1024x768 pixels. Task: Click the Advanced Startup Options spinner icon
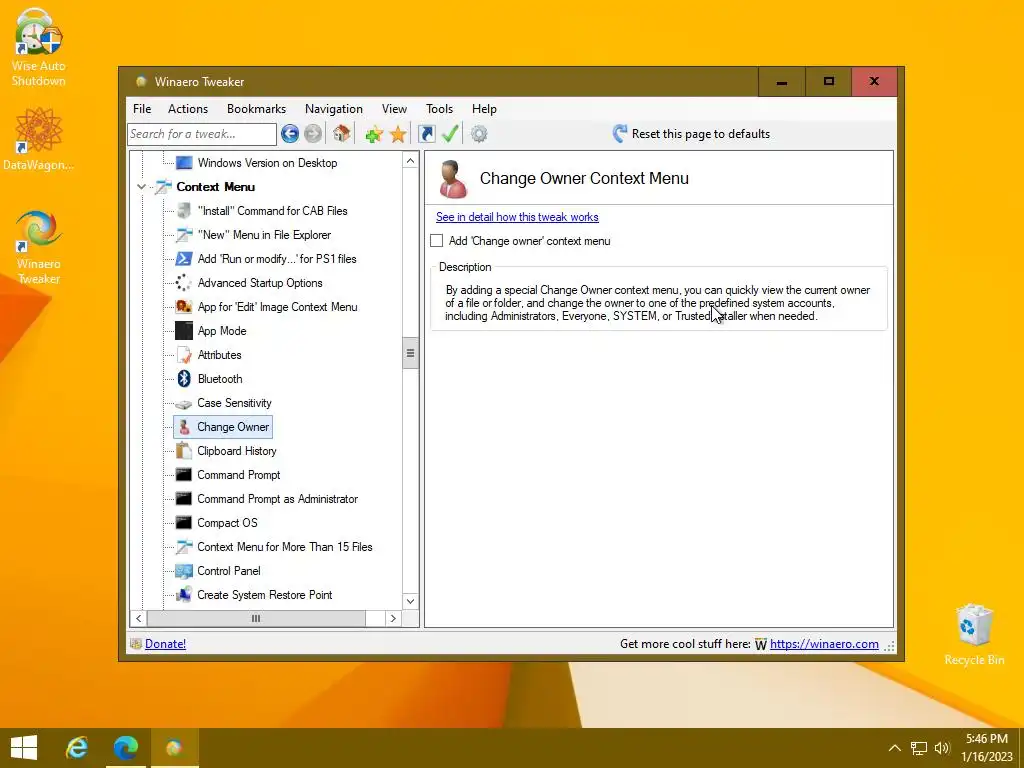coord(184,283)
